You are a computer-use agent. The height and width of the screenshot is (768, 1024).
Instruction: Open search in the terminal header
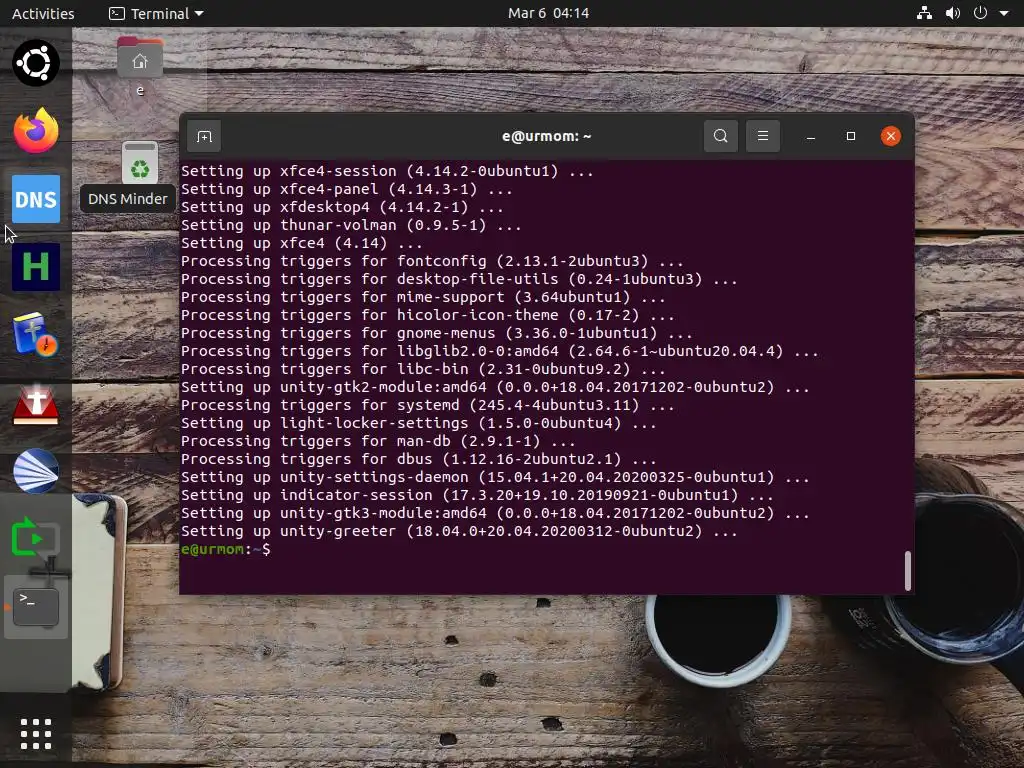[720, 136]
